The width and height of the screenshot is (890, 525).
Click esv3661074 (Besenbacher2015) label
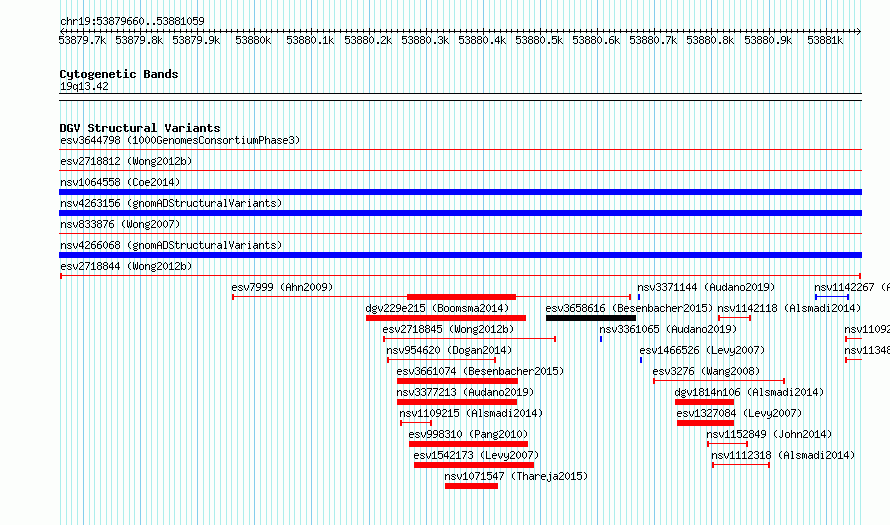pos(480,371)
